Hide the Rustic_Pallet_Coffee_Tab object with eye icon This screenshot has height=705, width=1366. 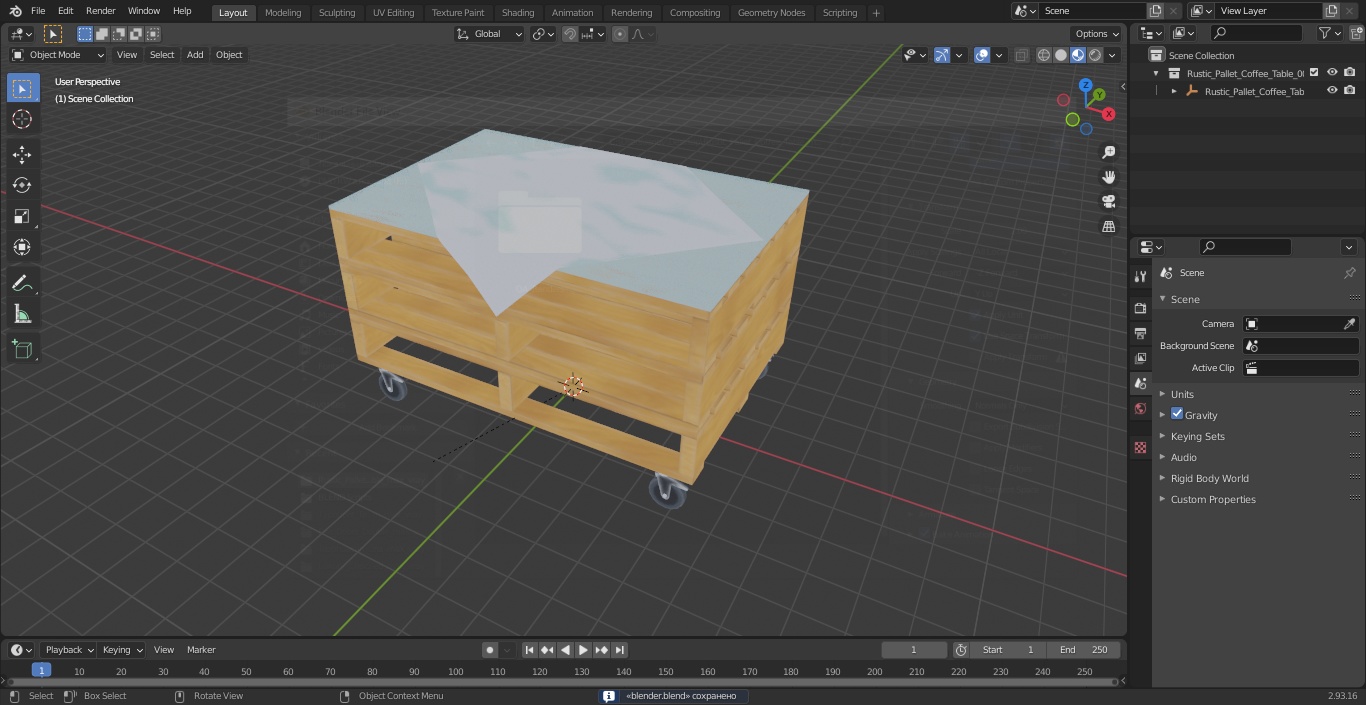pos(1332,90)
